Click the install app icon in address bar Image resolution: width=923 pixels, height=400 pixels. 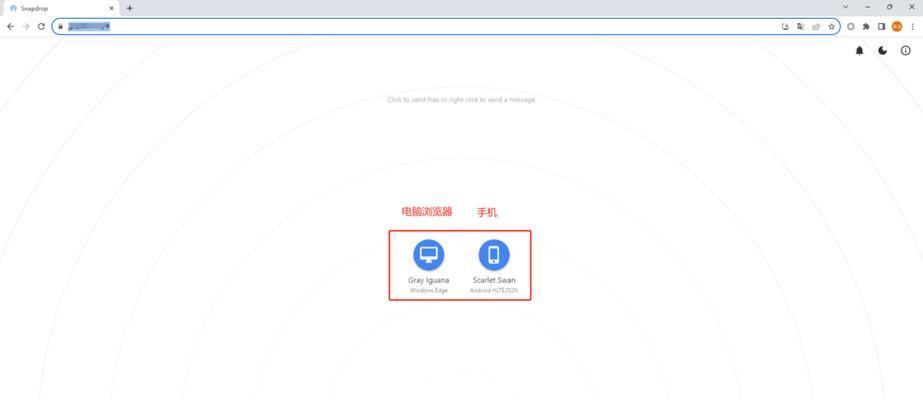(x=785, y=26)
